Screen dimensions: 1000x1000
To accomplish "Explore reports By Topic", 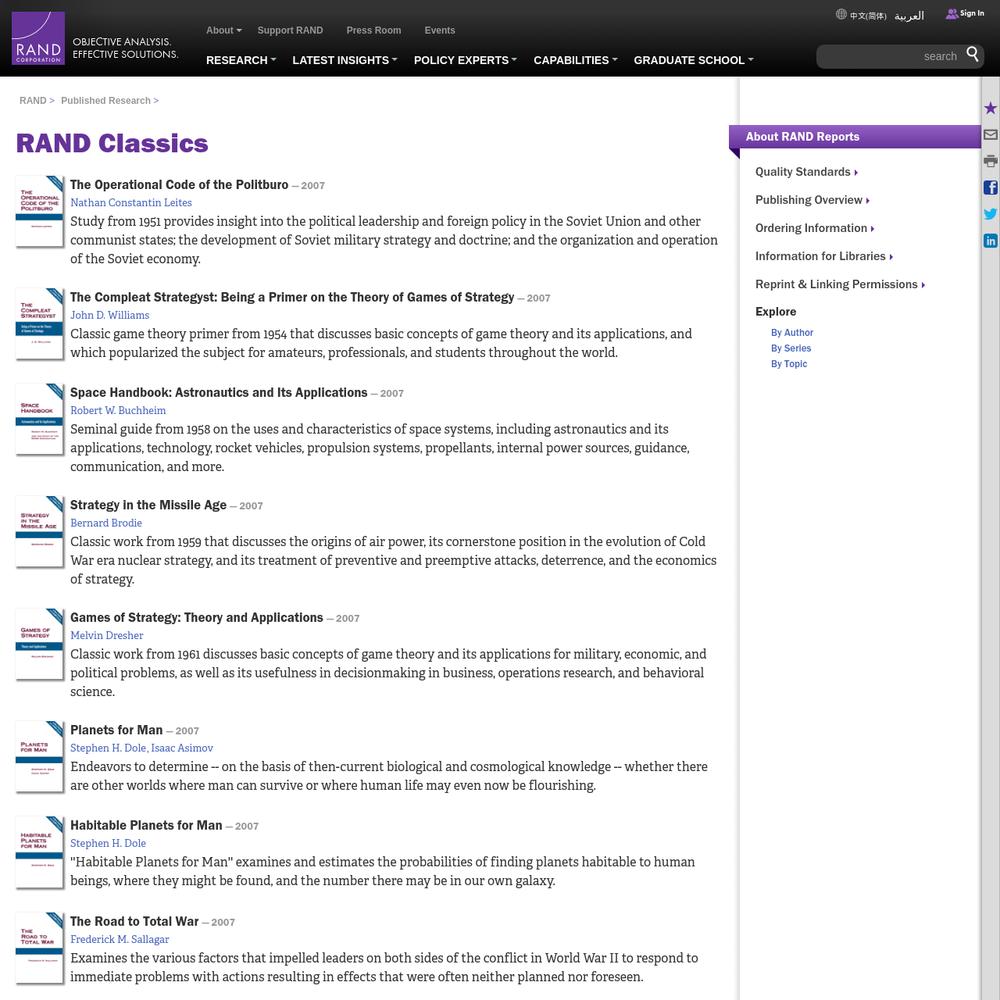I will tap(789, 364).
